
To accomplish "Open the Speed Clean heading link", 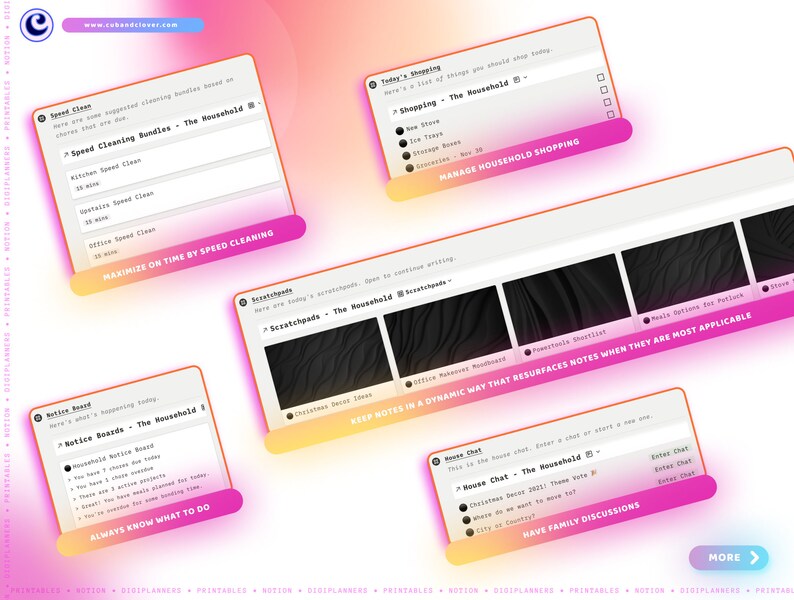I will pyautogui.click(x=71, y=111).
